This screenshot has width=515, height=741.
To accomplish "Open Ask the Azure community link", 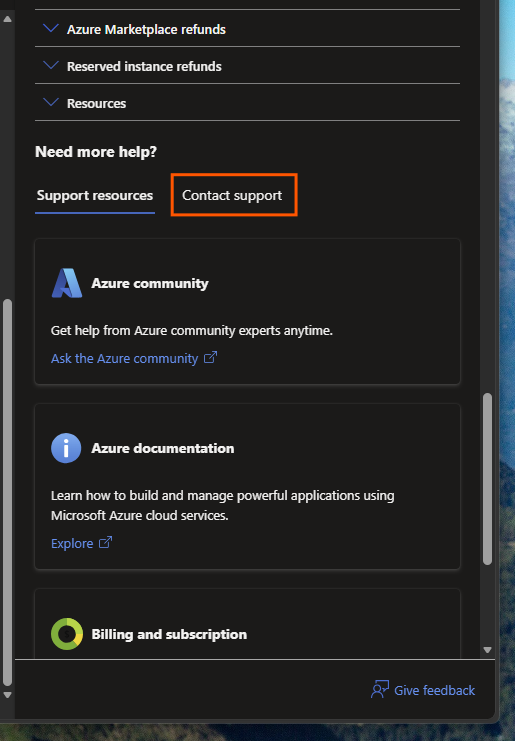I will (x=124, y=359).
